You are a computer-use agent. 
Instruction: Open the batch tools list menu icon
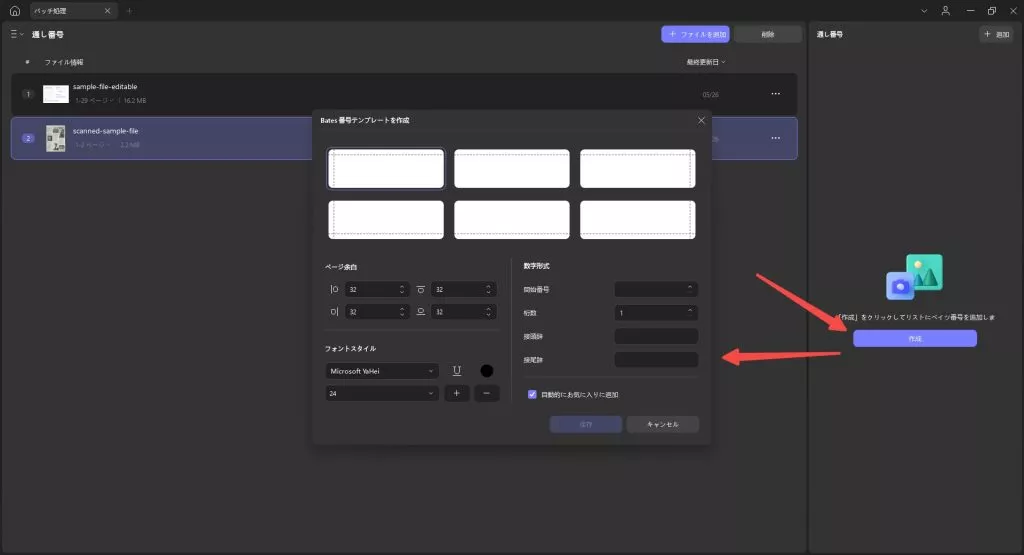[17, 34]
